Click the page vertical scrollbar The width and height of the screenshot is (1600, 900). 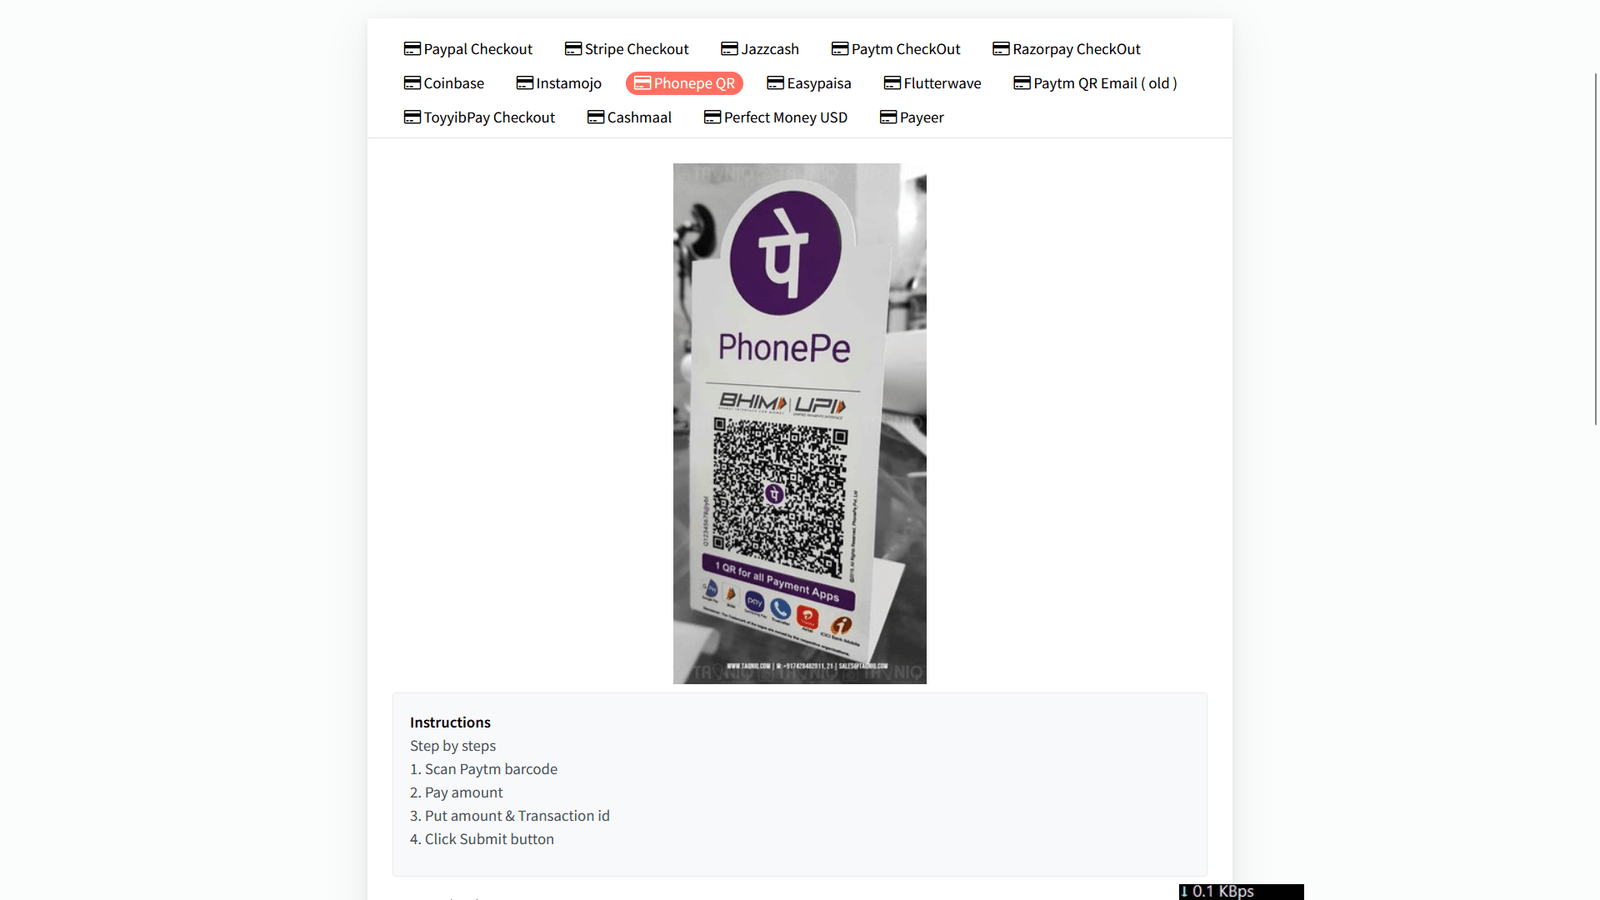click(1596, 249)
